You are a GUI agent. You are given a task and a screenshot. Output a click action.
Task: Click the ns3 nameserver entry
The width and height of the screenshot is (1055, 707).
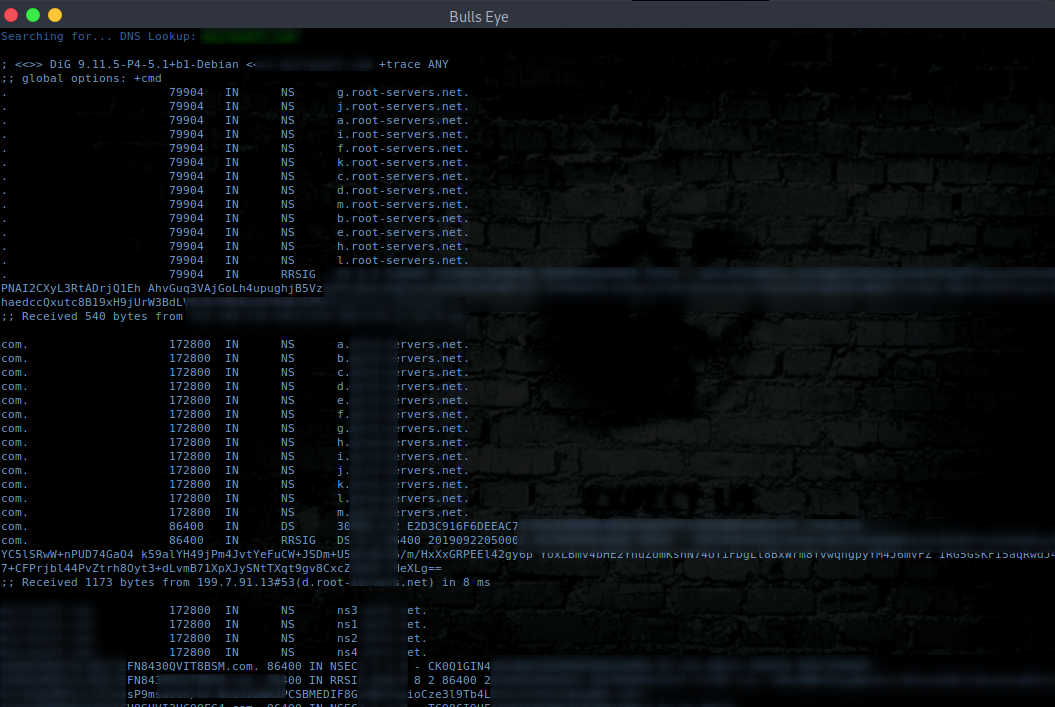click(347, 611)
